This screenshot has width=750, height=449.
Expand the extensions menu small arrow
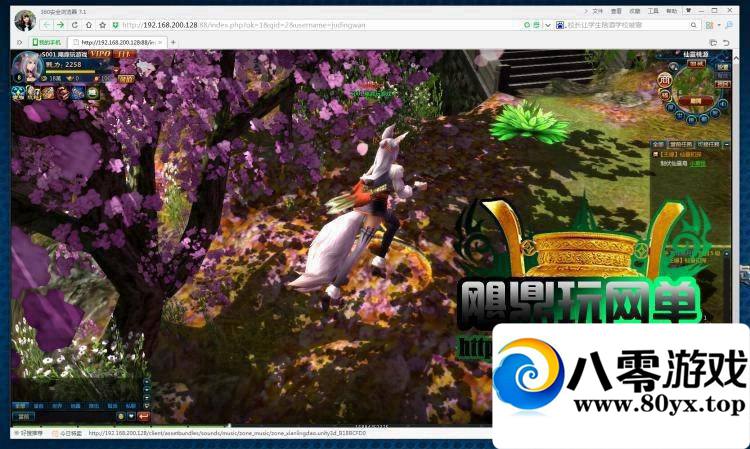[x=719, y=25]
